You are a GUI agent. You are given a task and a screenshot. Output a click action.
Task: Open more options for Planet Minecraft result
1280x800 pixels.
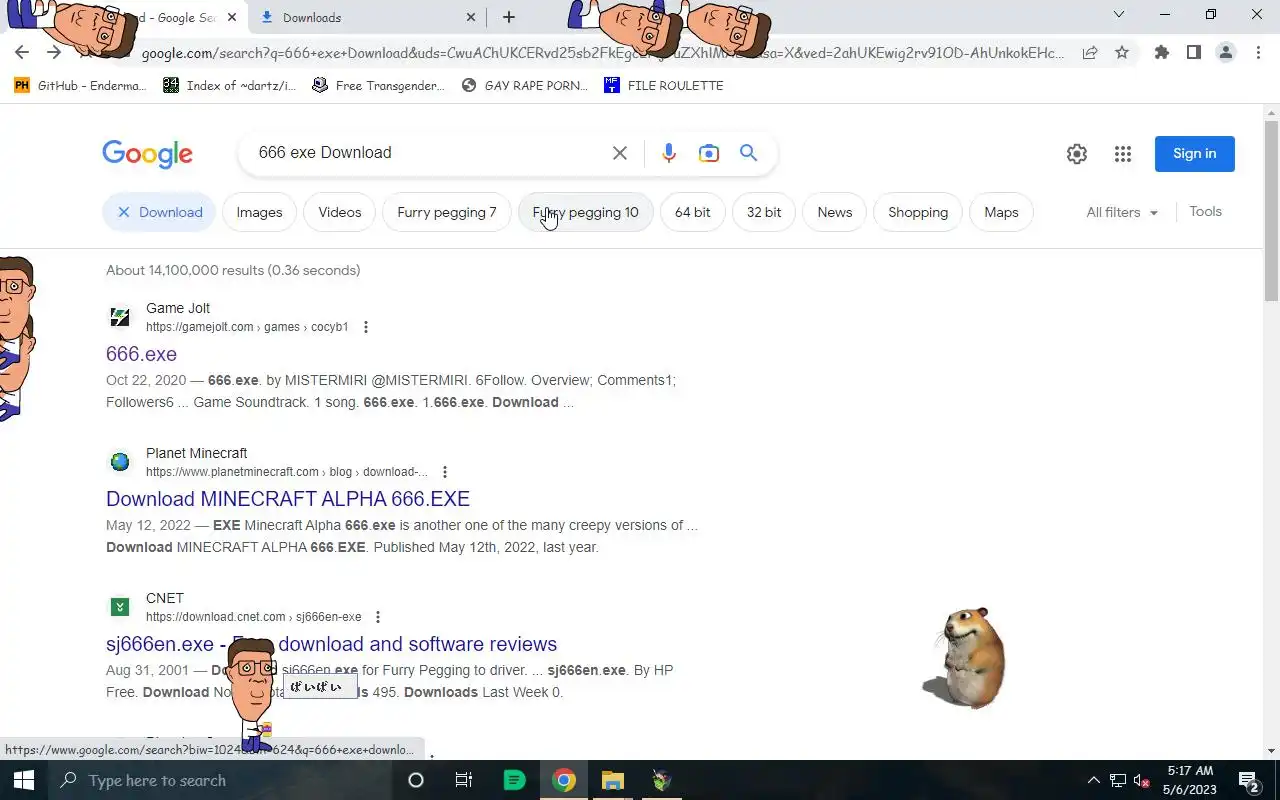tap(445, 472)
